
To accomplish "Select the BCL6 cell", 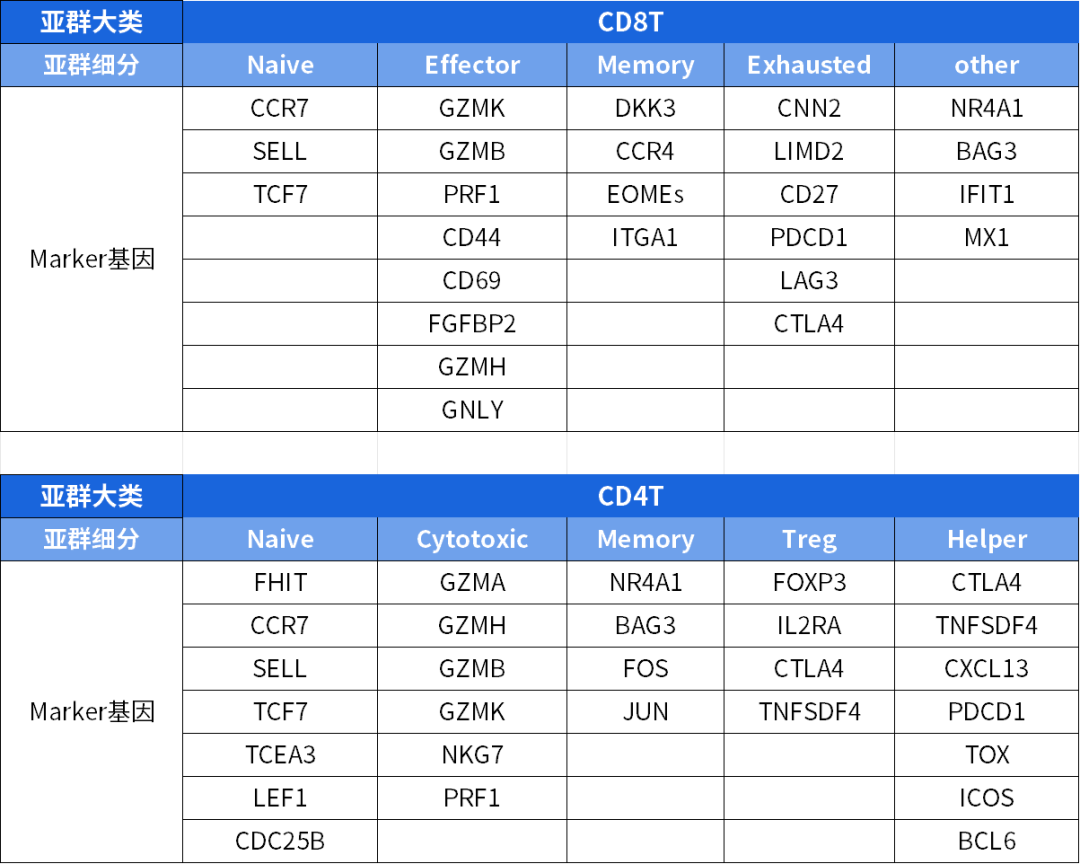I will coord(986,841).
